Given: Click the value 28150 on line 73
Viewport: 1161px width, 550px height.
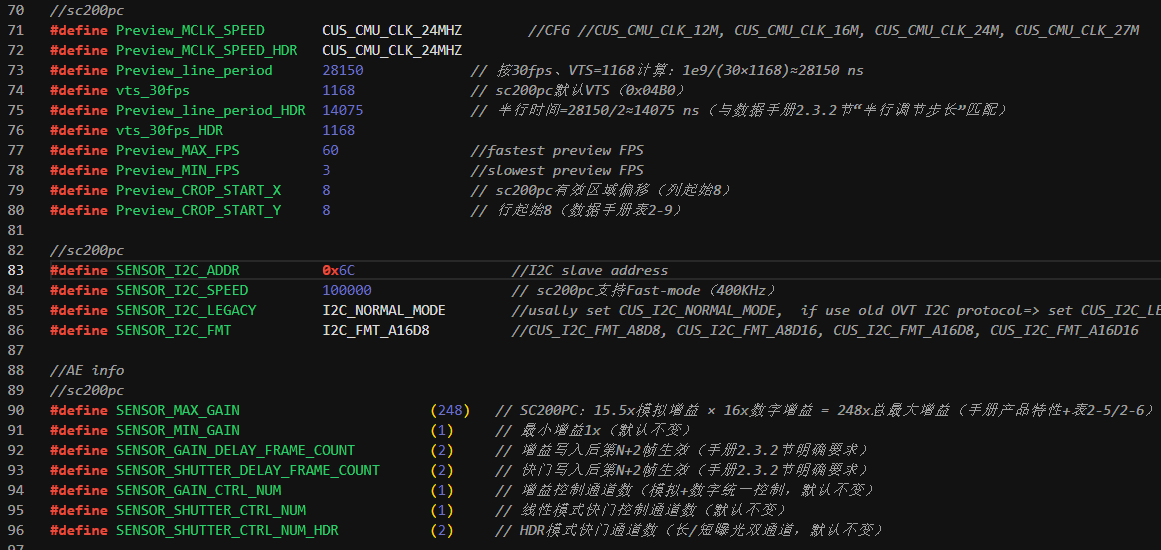Looking at the screenshot, I should click(x=343, y=70).
